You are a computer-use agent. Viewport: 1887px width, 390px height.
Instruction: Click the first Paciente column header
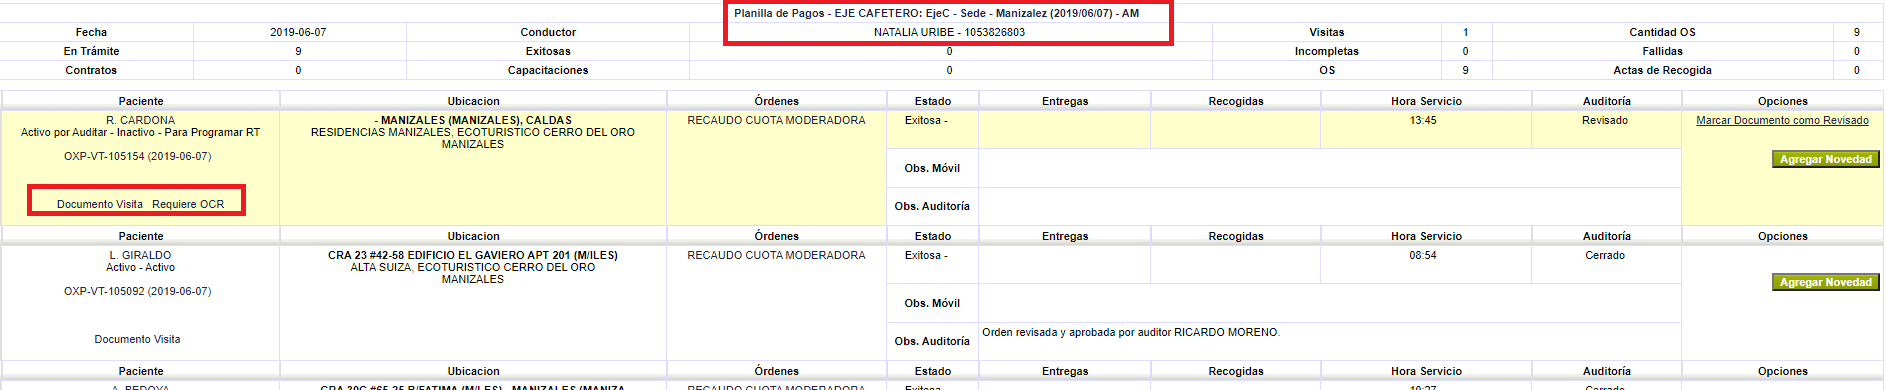tap(141, 101)
